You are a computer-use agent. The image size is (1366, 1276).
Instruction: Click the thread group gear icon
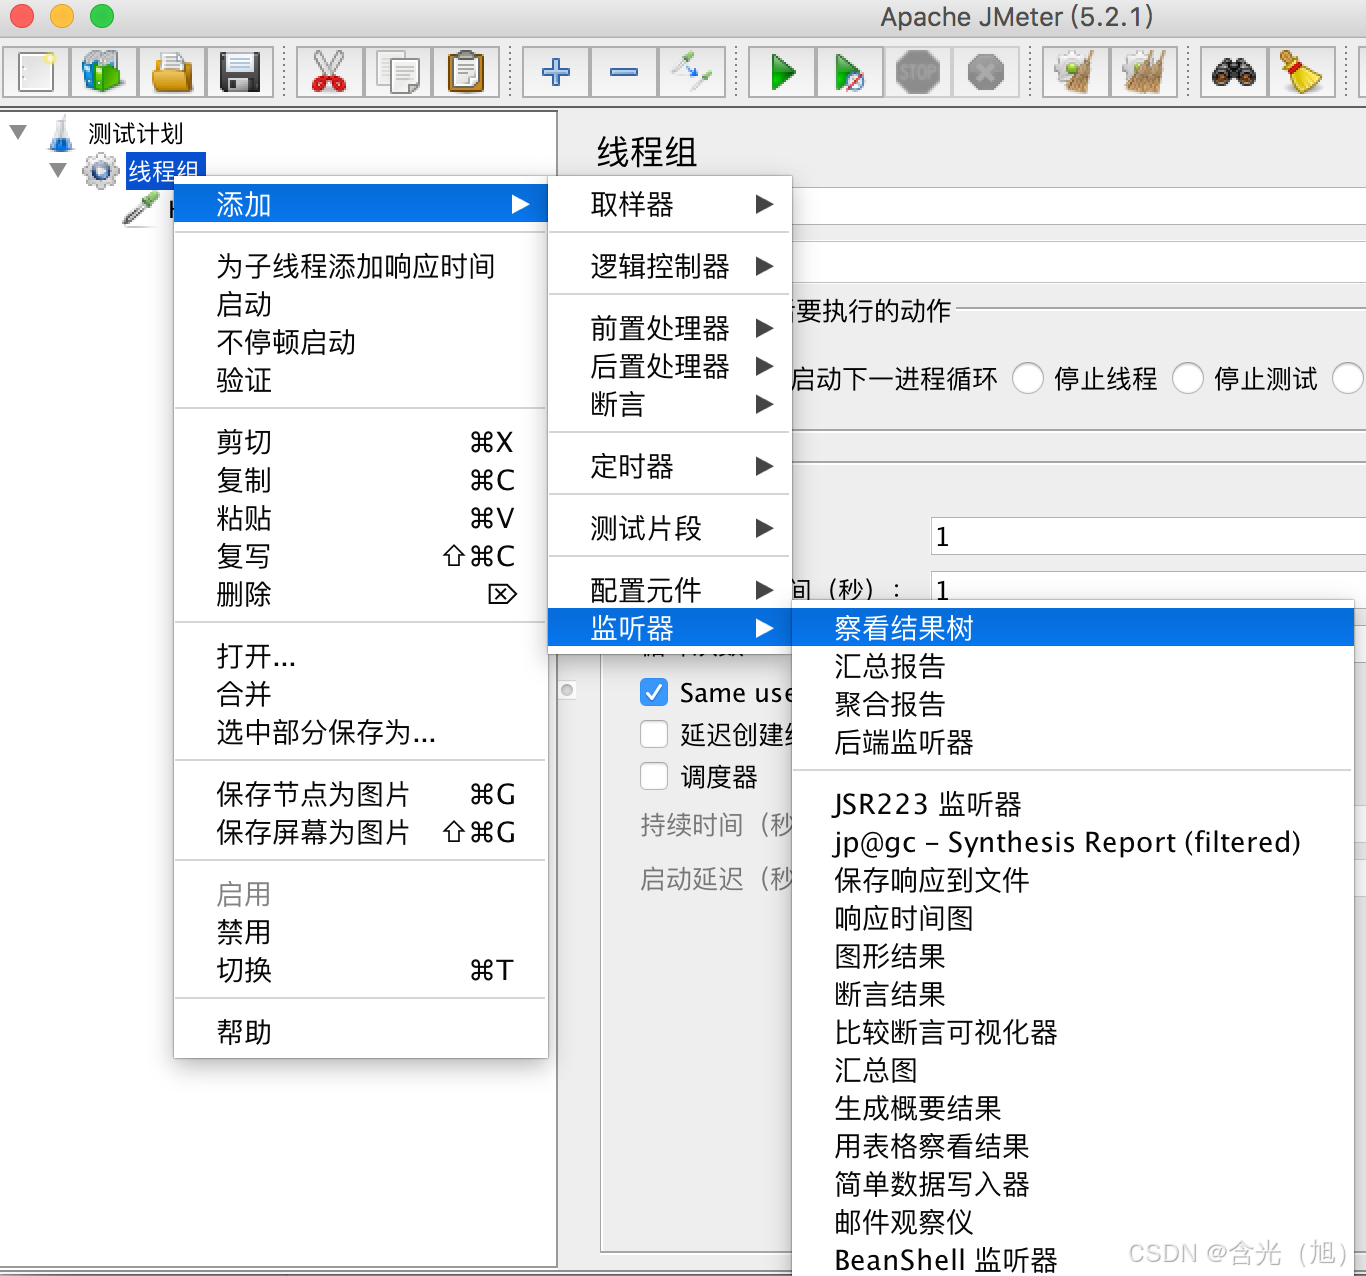tap(100, 171)
